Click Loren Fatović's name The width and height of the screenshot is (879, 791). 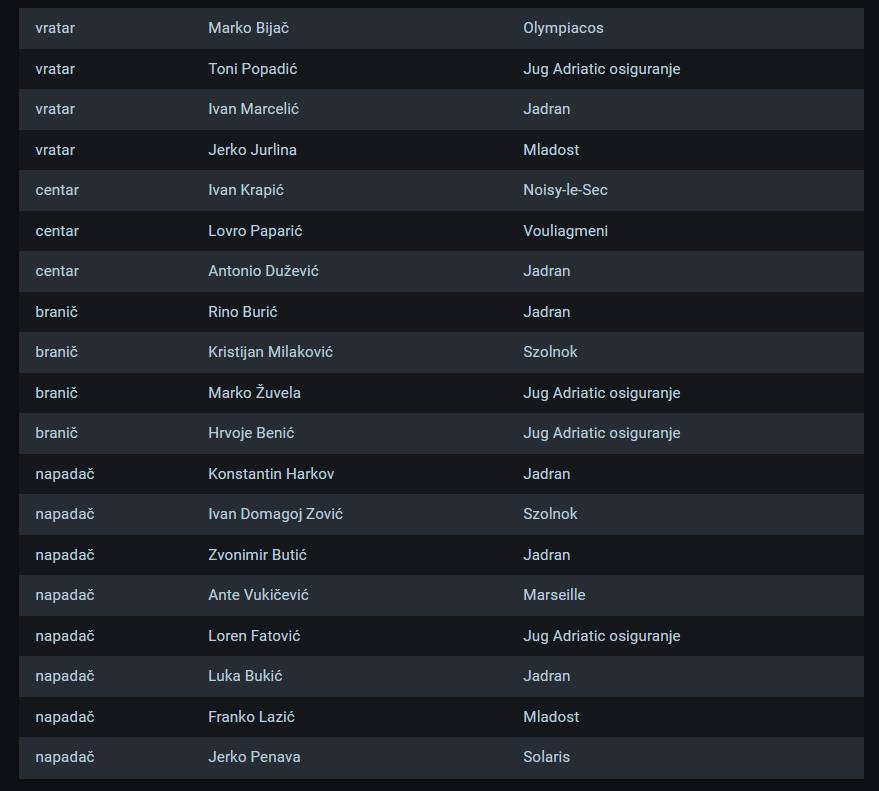point(254,636)
